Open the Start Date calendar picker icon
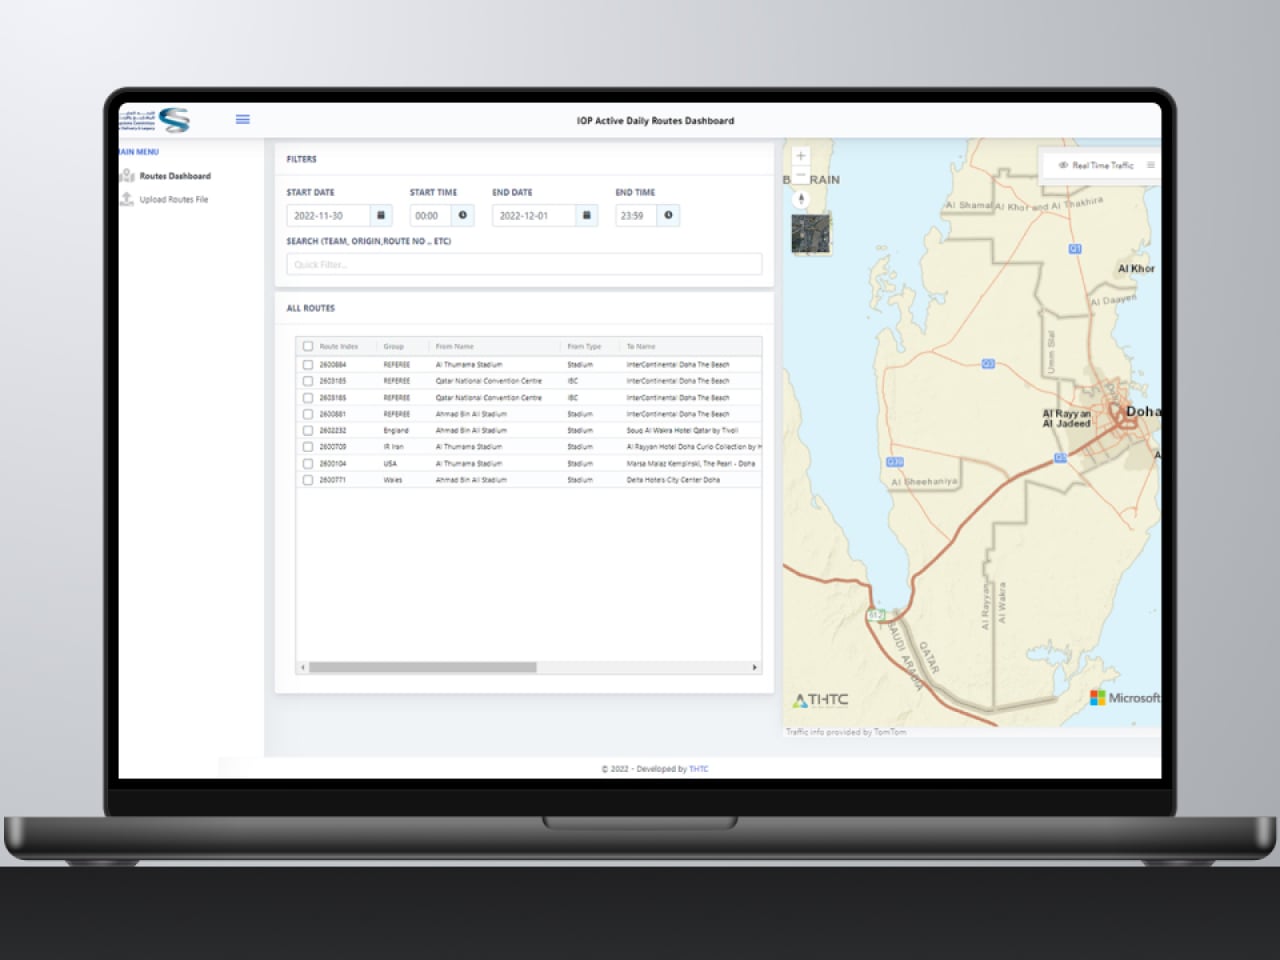 pyautogui.click(x=381, y=215)
